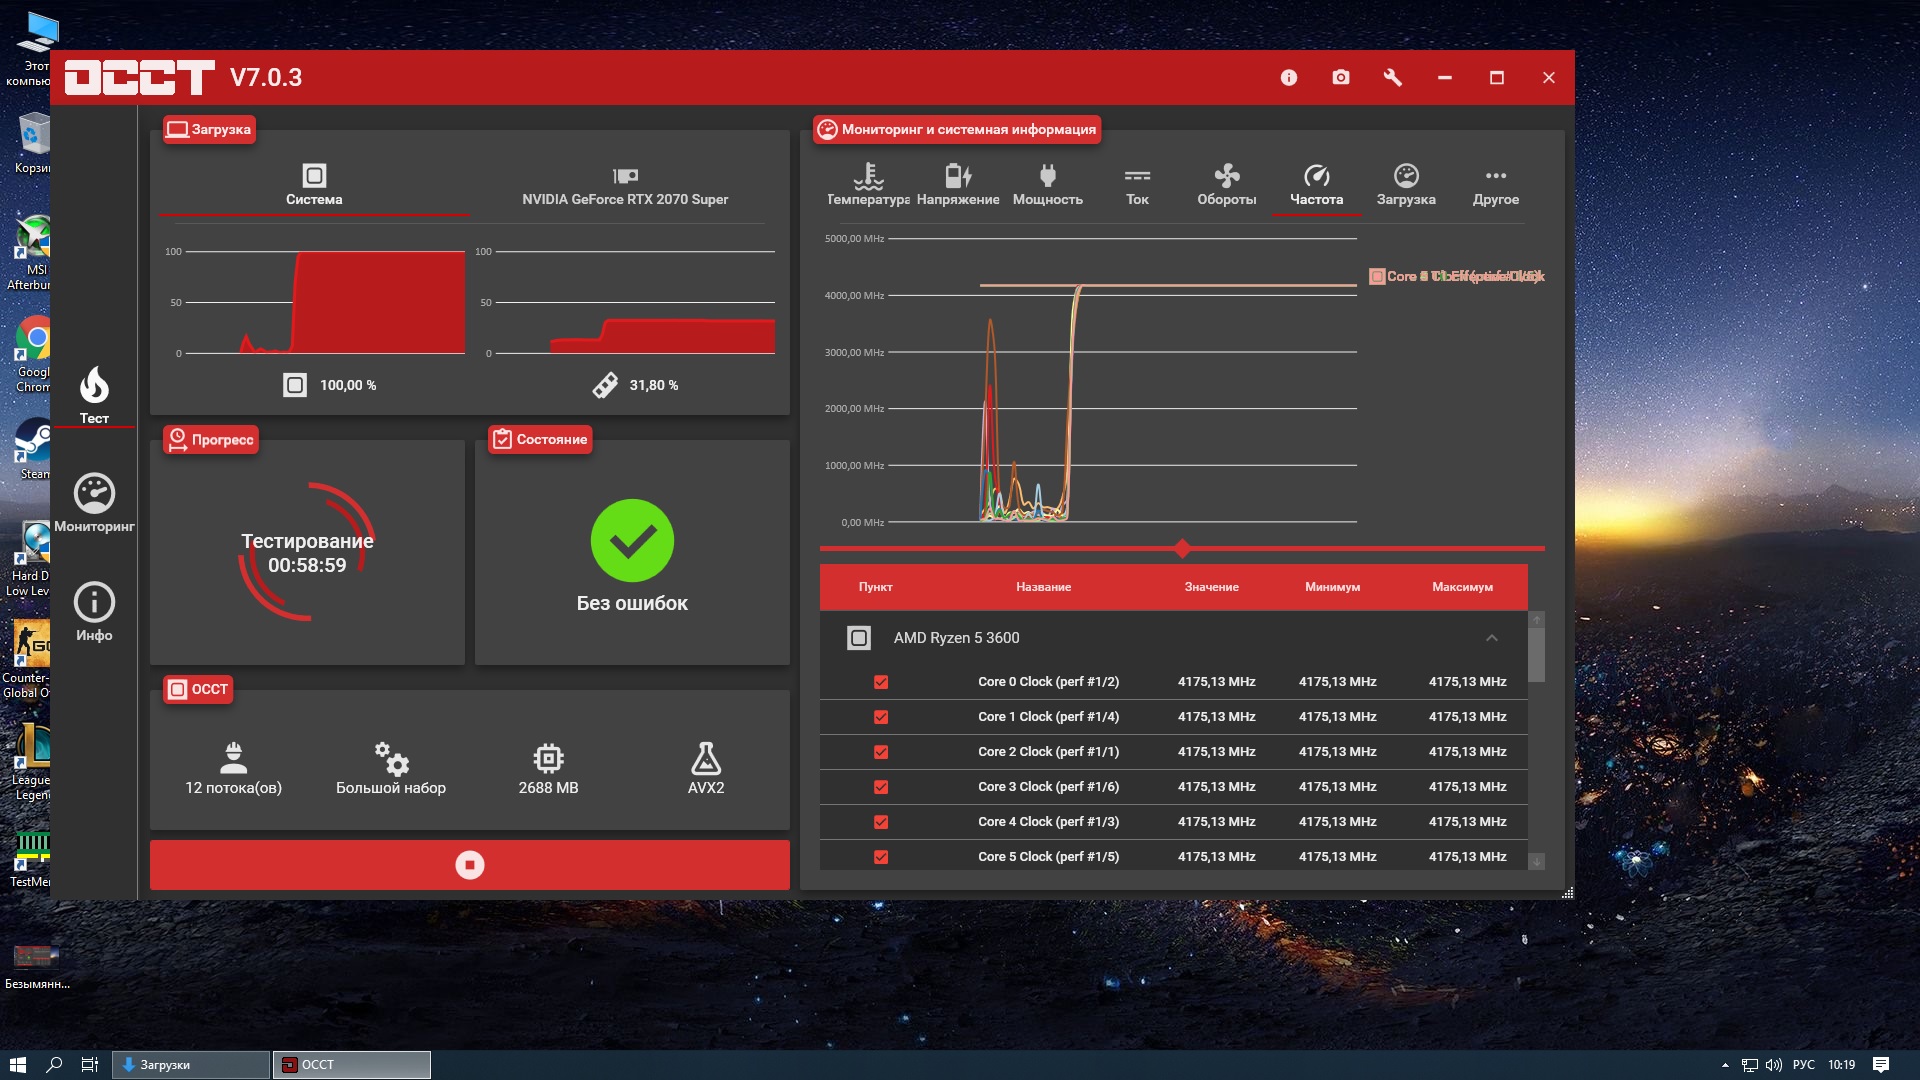Open the Monitoring gauge in sidebar

pyautogui.click(x=94, y=494)
